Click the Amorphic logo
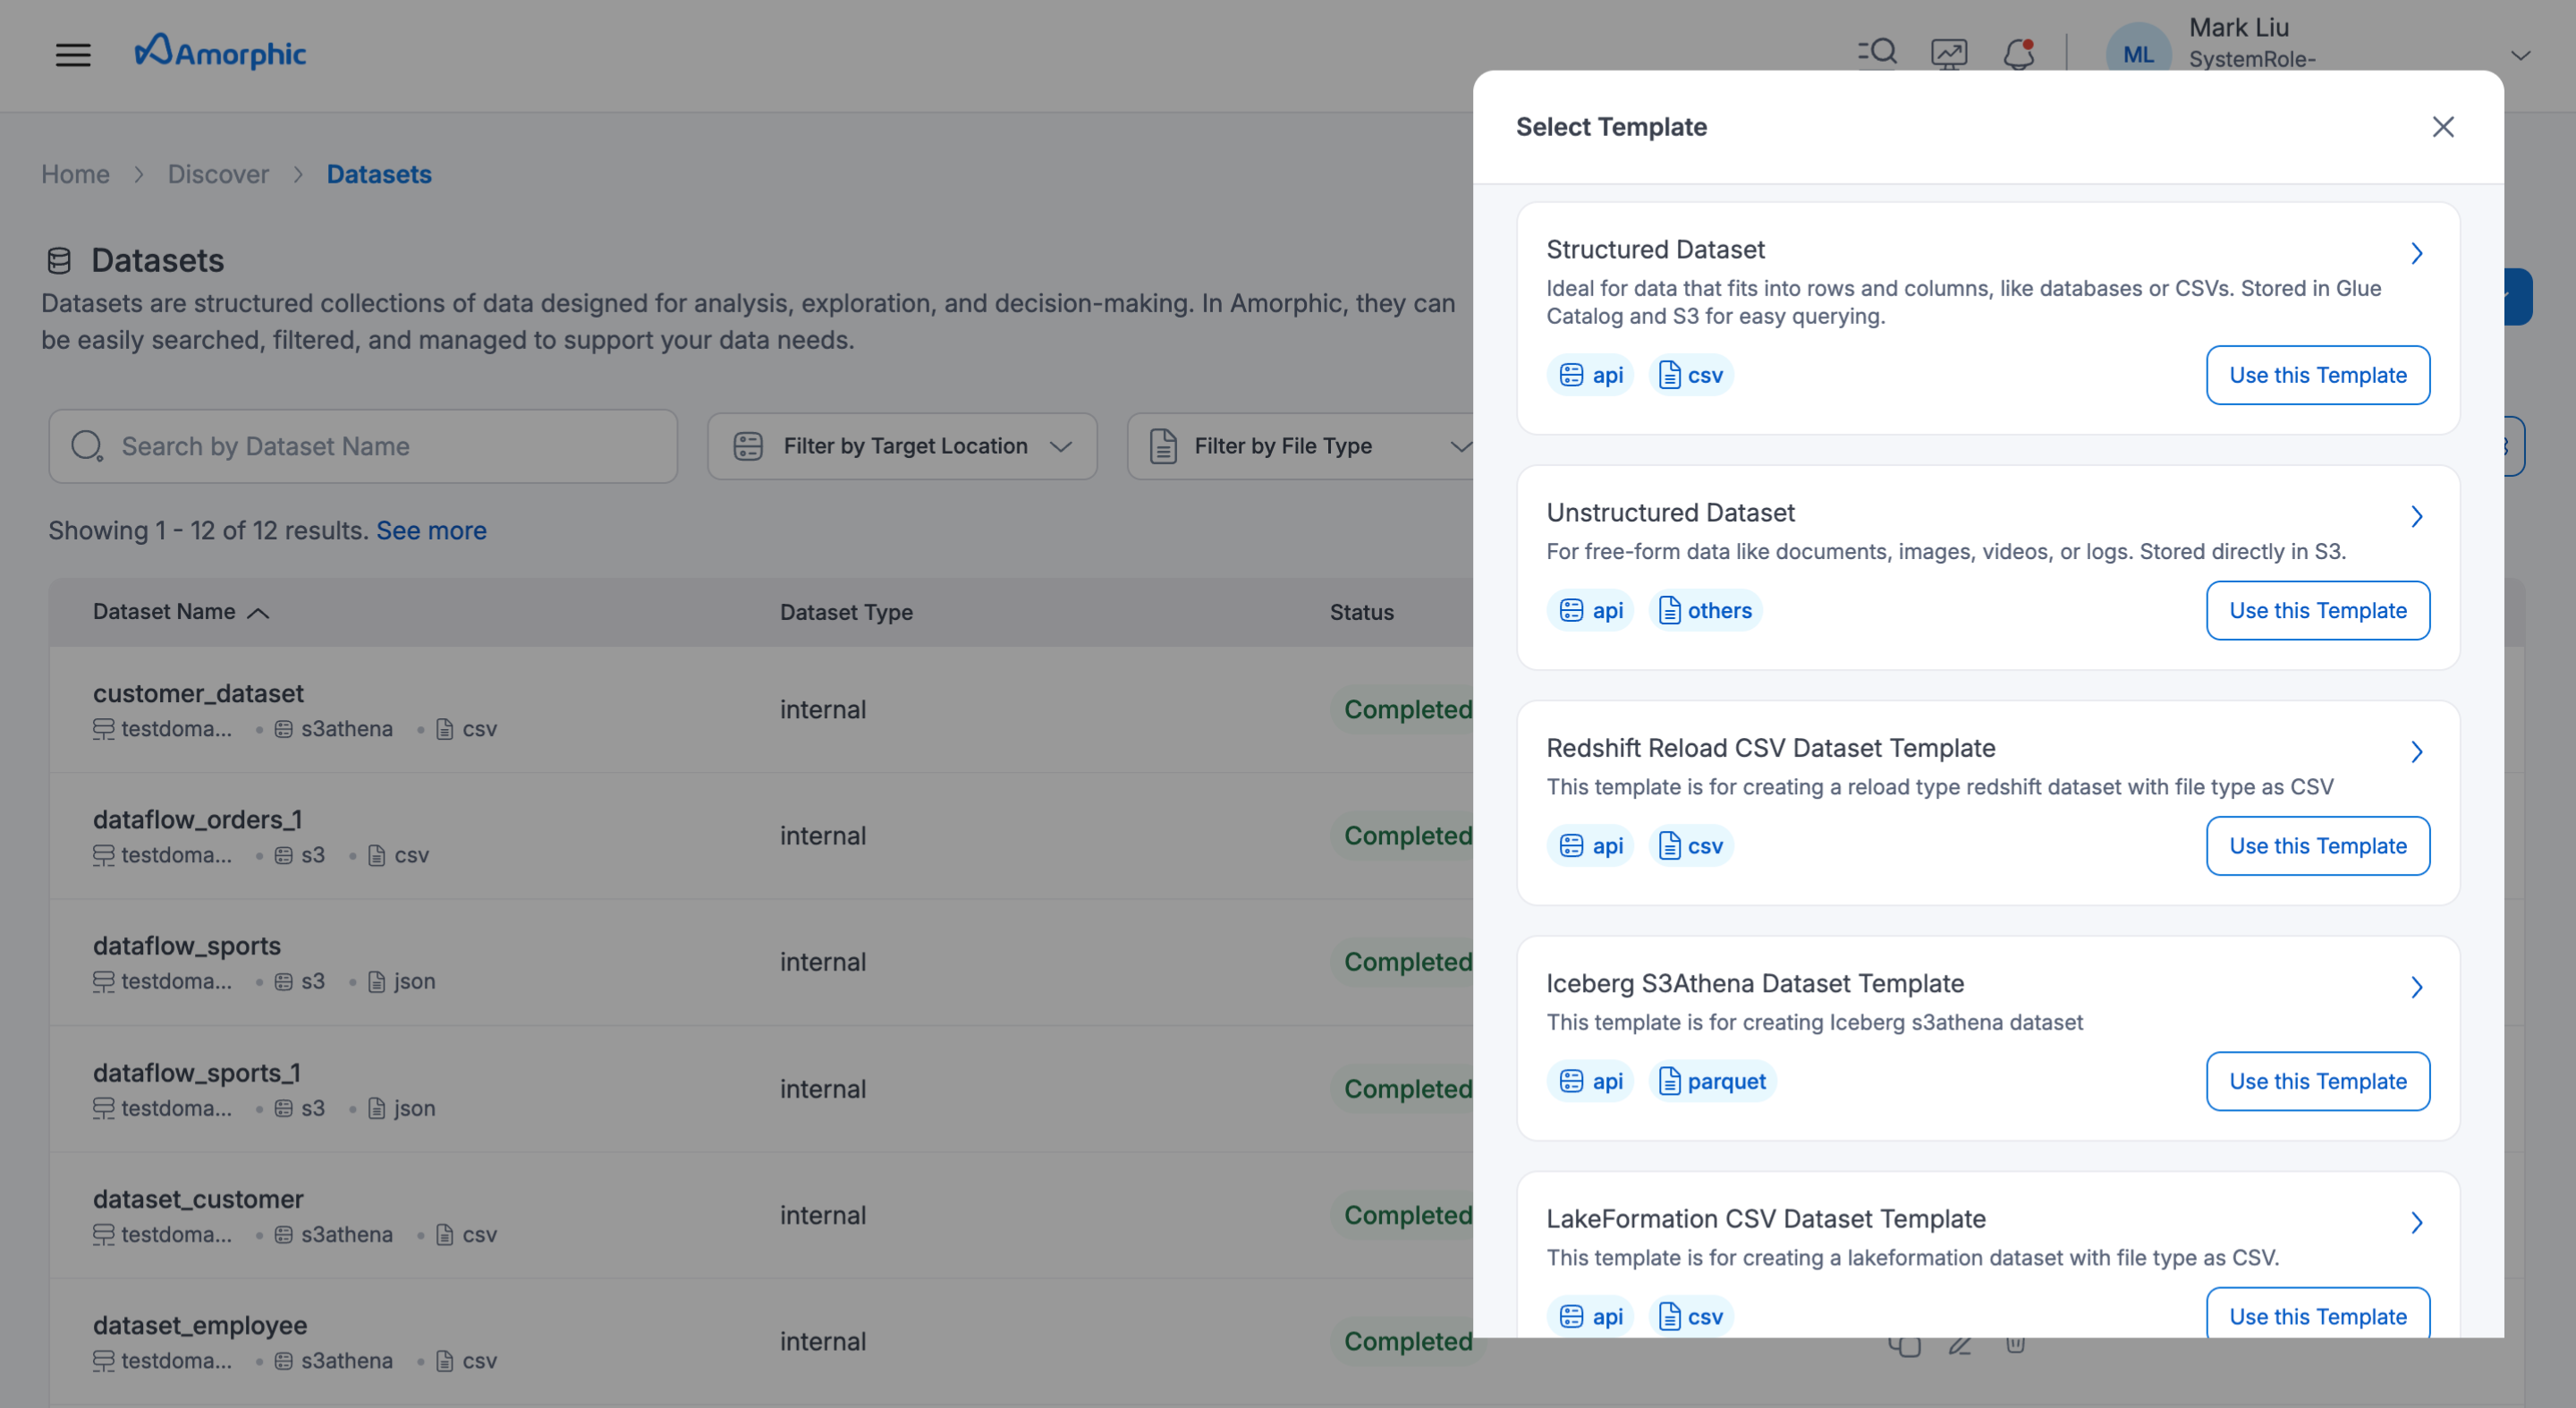This screenshot has height=1408, width=2576. (221, 52)
